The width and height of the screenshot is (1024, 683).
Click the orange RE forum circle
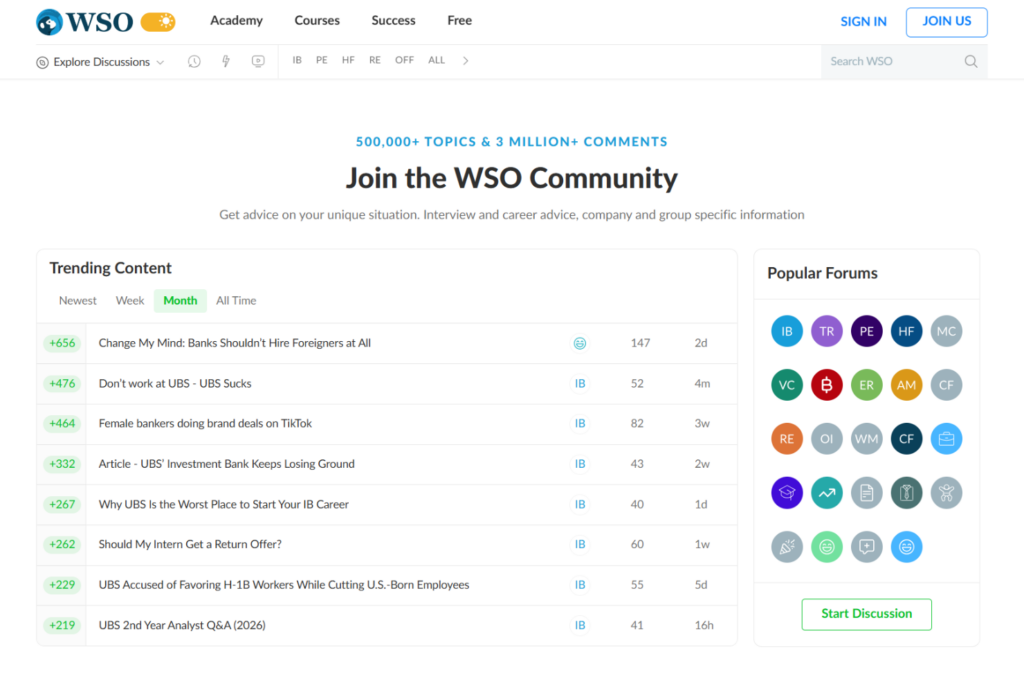coord(787,439)
